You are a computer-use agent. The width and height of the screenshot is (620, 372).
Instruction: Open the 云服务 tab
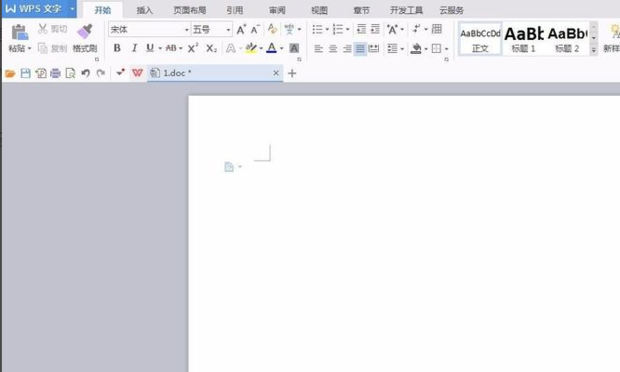coord(452,10)
